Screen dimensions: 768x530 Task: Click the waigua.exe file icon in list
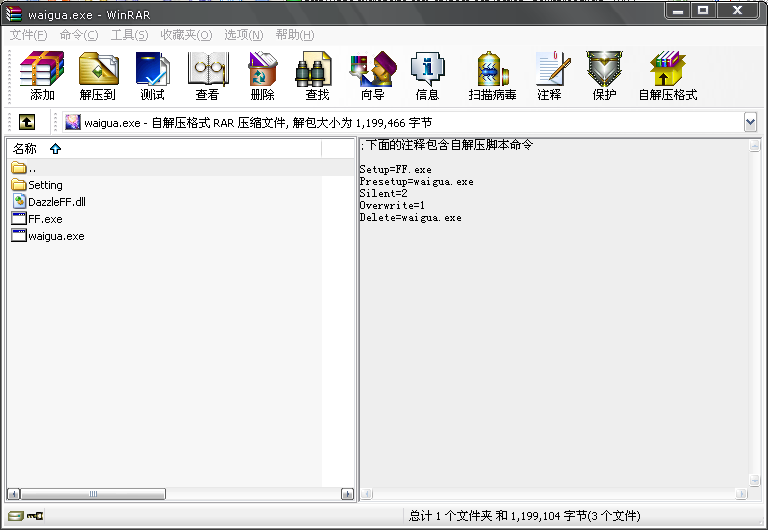coord(19,236)
